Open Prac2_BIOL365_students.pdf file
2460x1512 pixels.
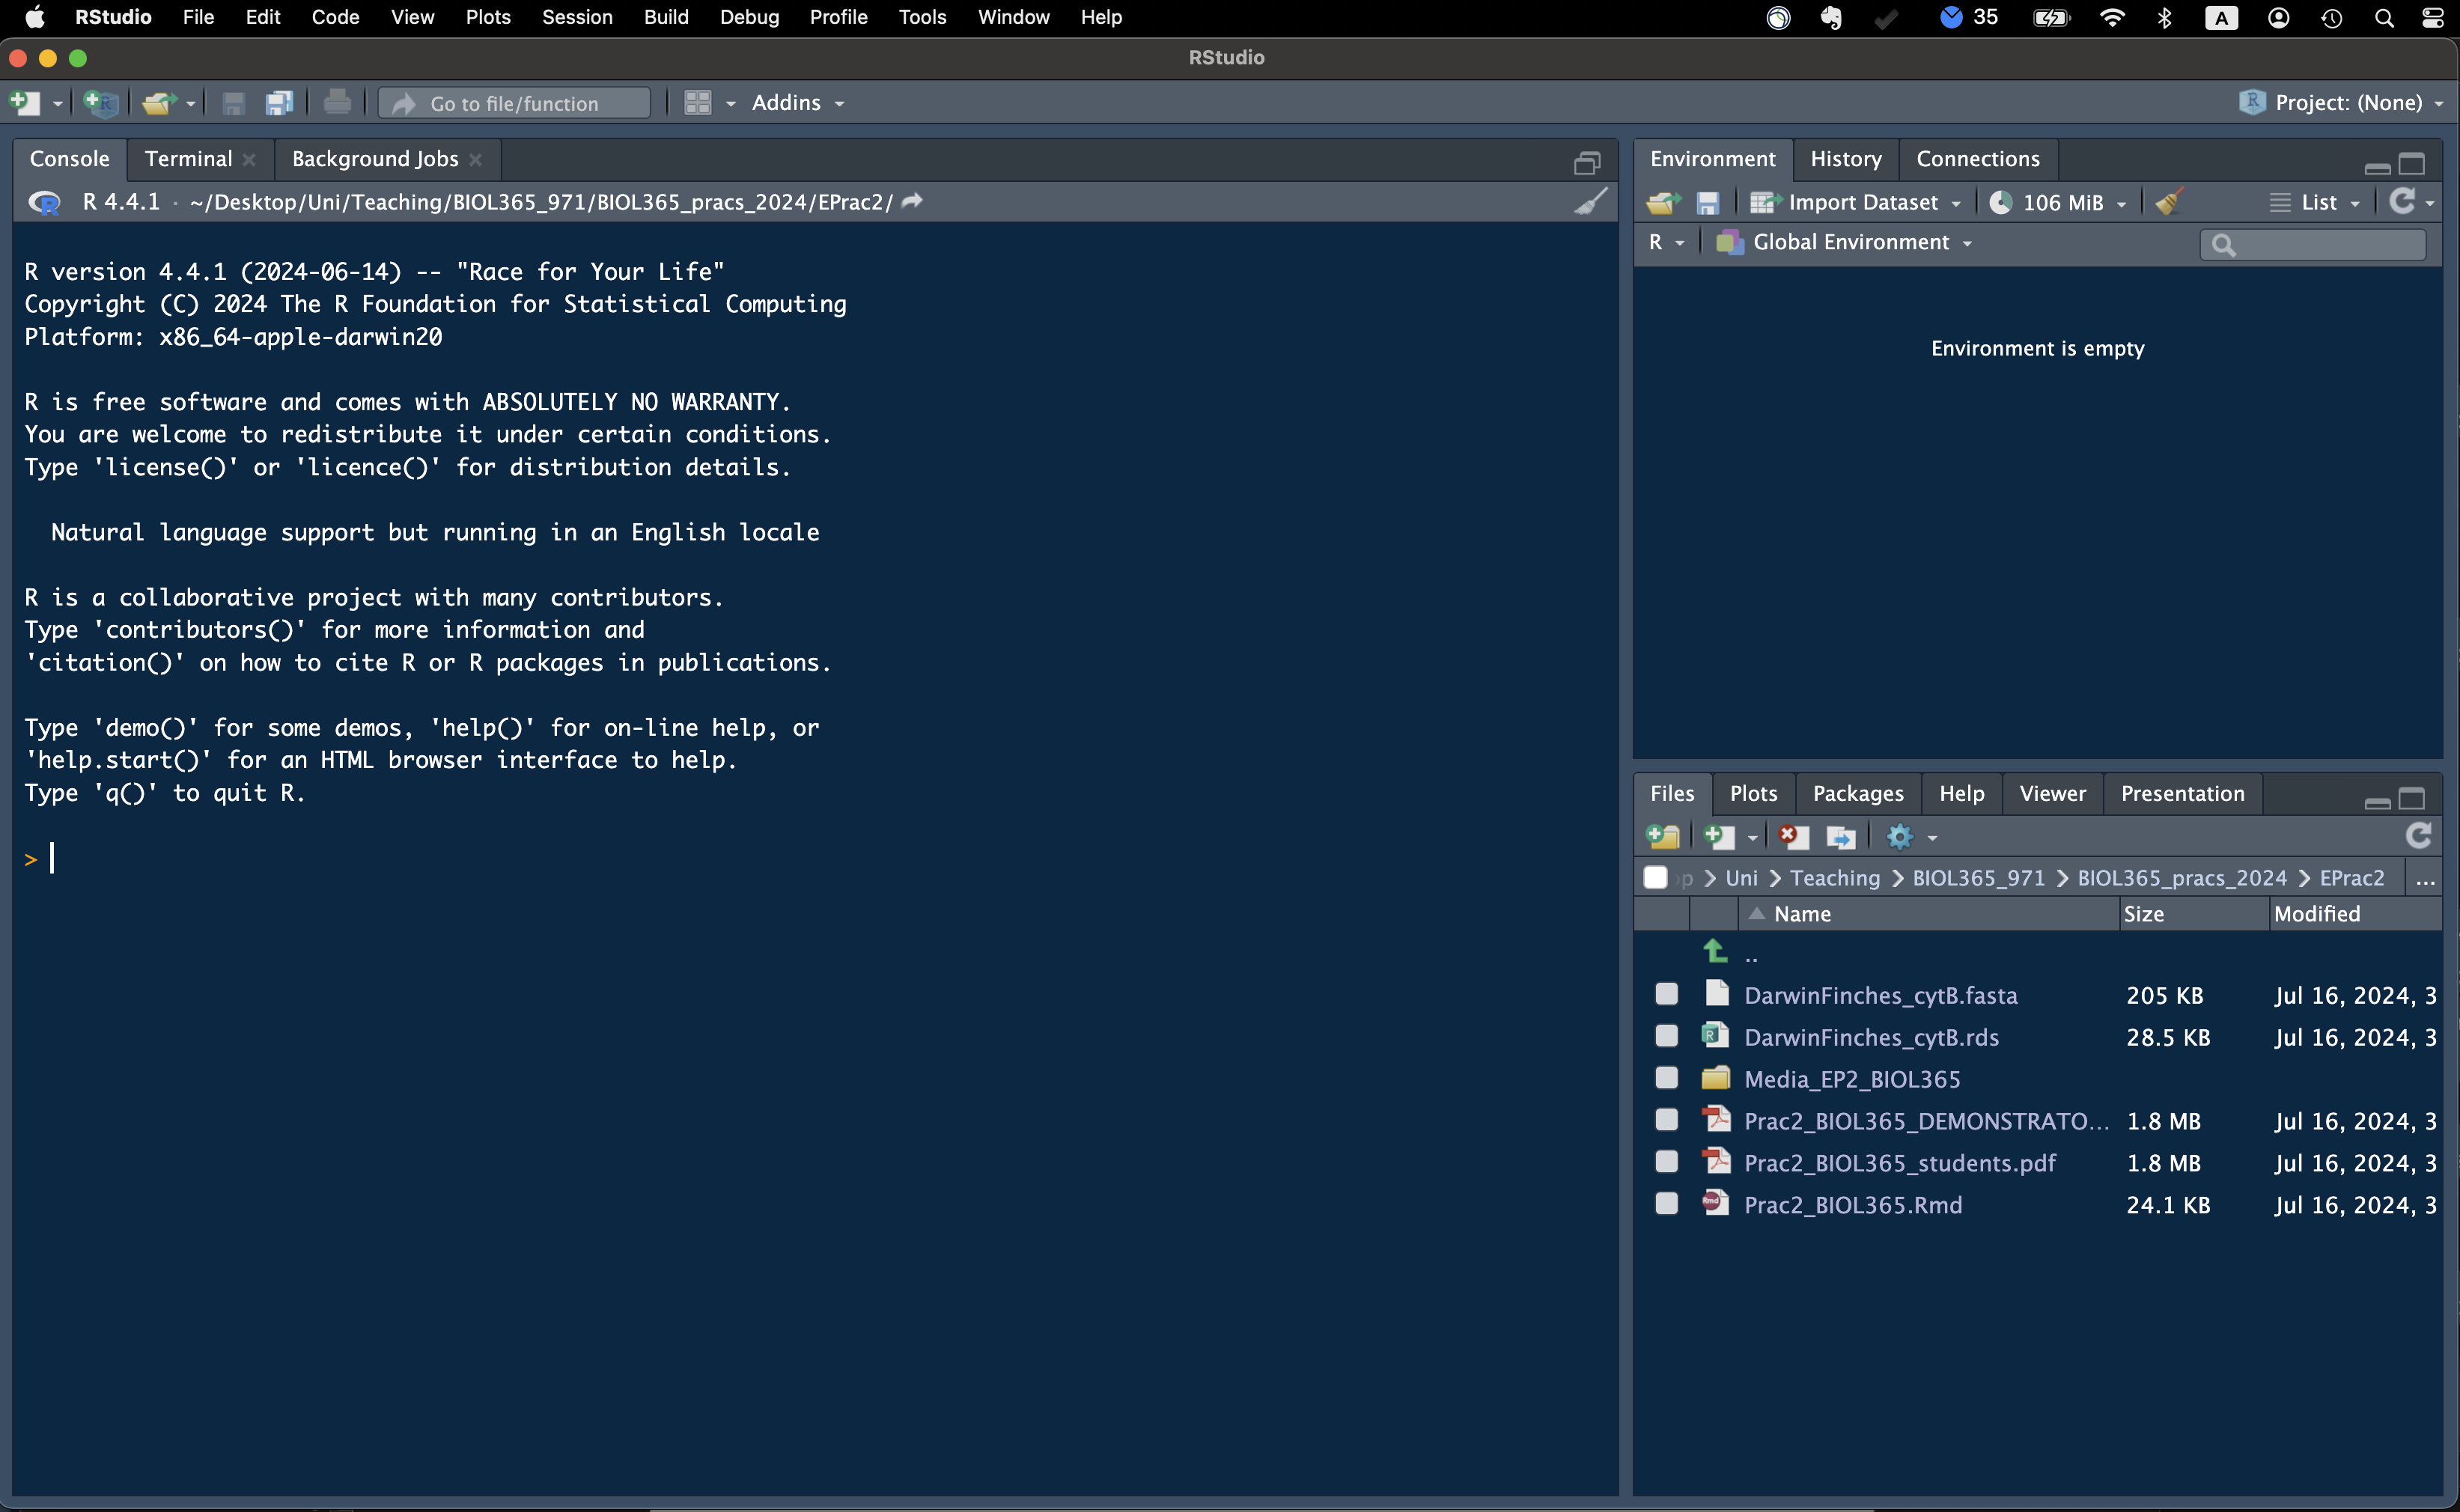1900,1163
